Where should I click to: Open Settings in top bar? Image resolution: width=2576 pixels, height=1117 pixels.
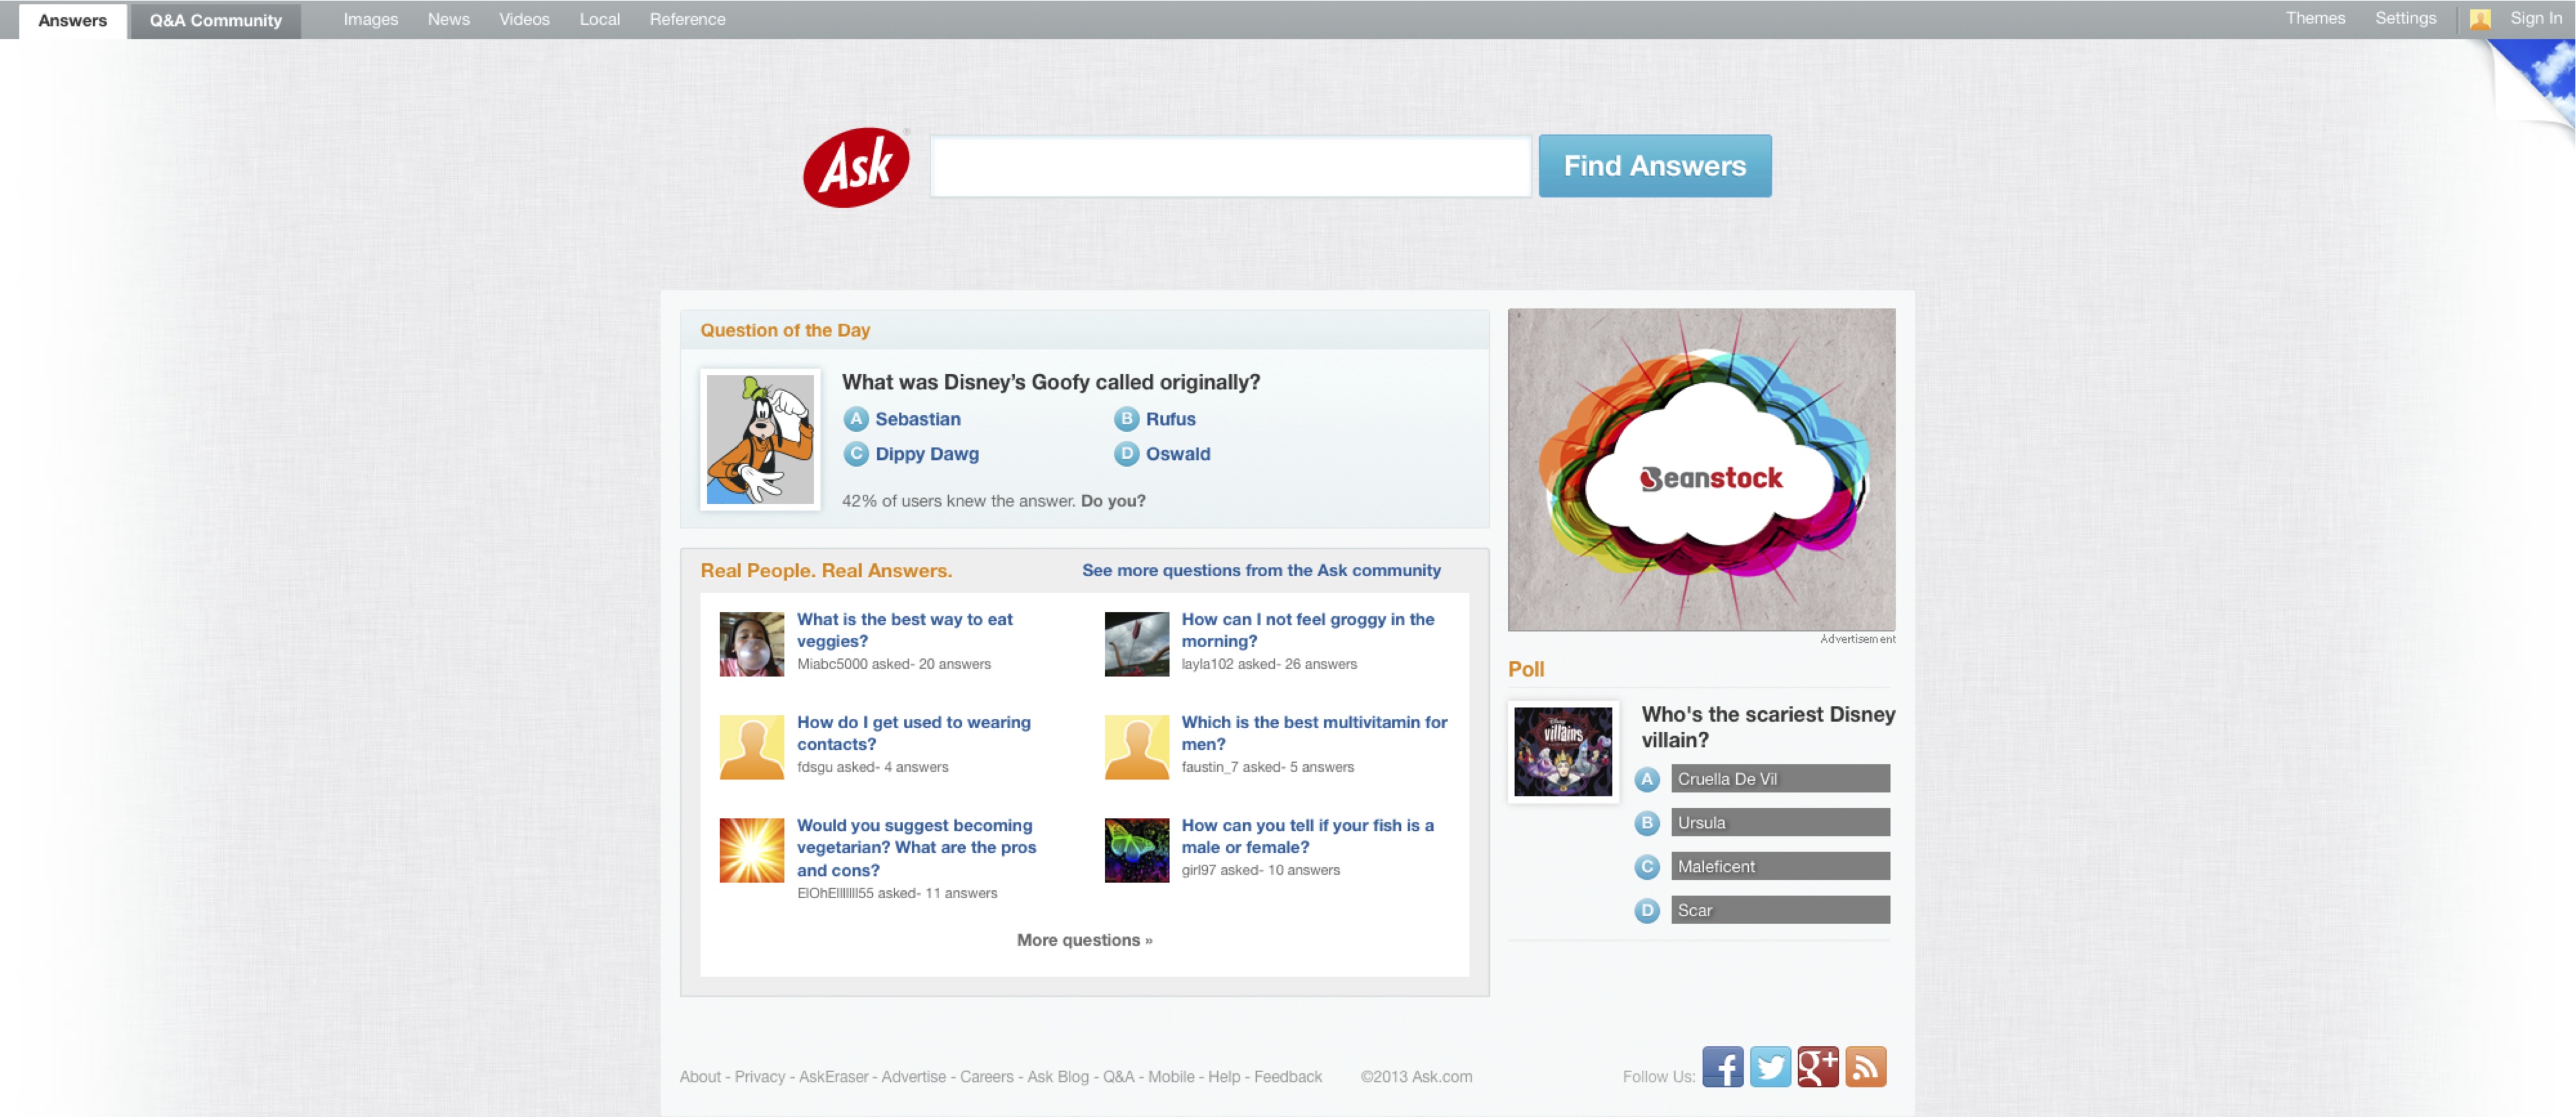point(2405,18)
